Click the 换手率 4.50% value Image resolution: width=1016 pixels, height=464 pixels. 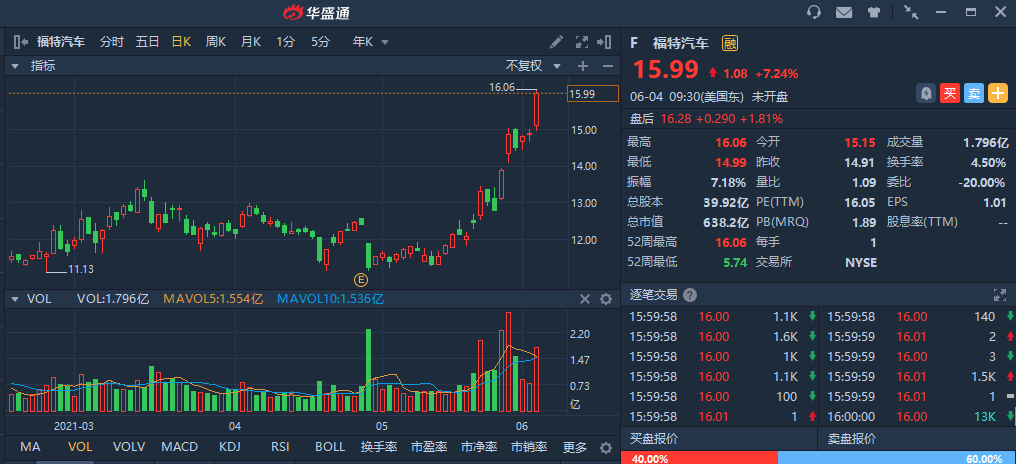click(x=987, y=162)
